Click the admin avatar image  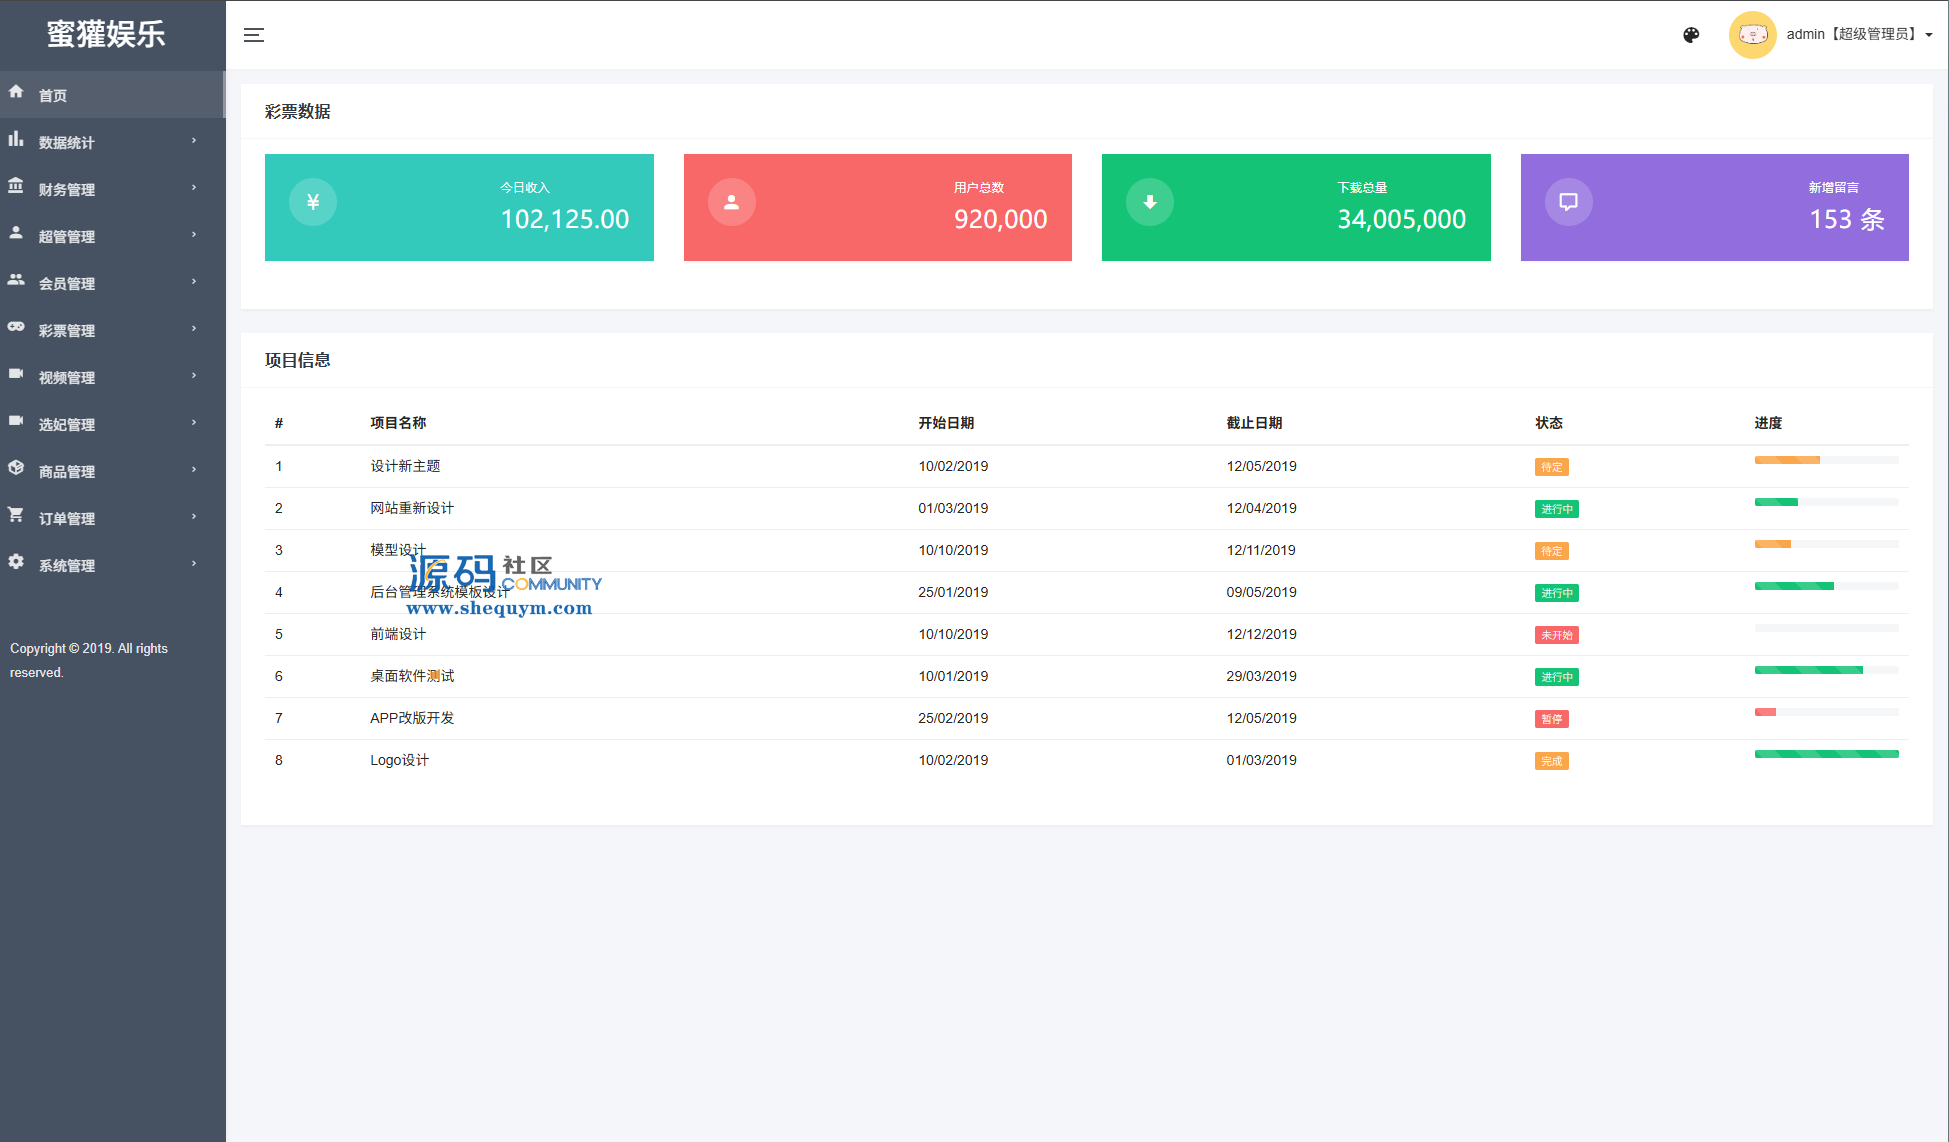tap(1752, 35)
